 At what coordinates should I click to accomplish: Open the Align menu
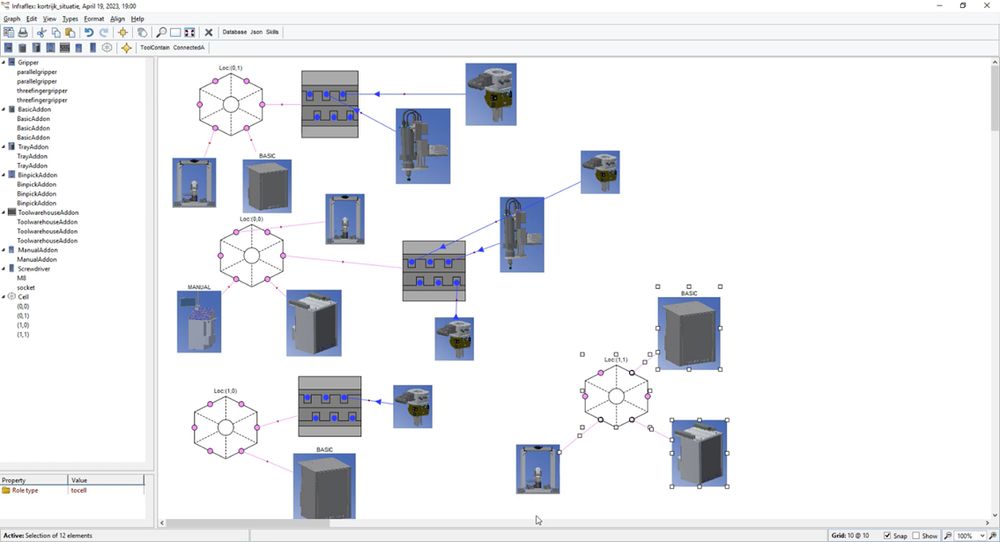tap(117, 18)
